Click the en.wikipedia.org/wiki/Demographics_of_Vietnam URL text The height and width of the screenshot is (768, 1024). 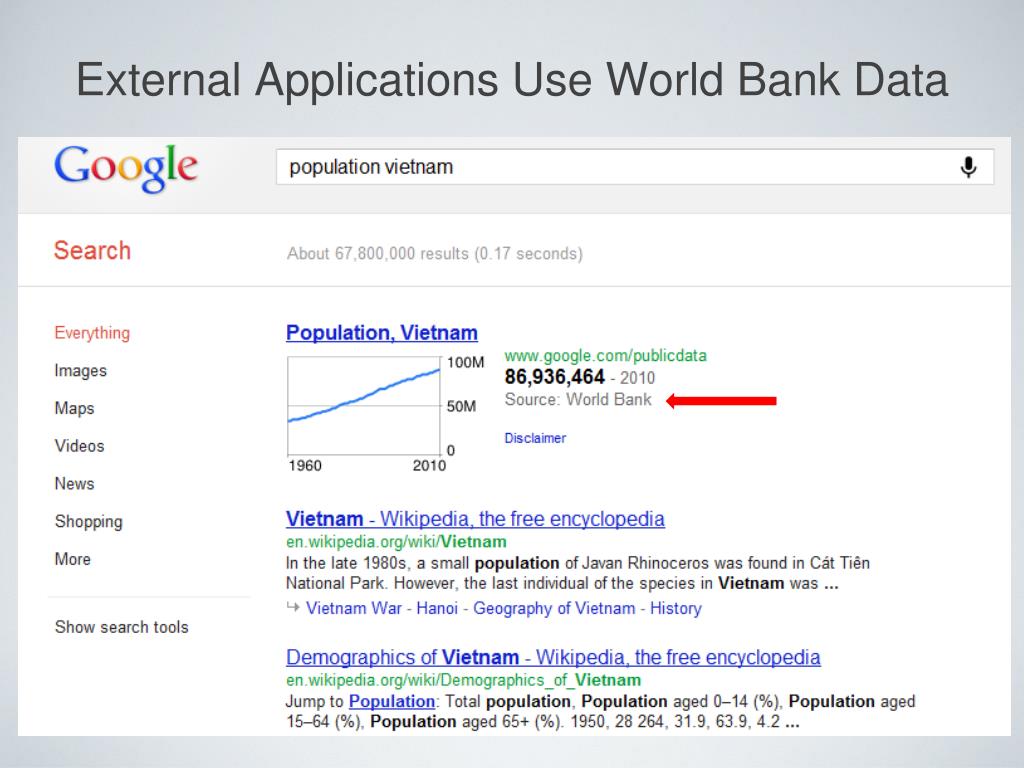point(464,680)
